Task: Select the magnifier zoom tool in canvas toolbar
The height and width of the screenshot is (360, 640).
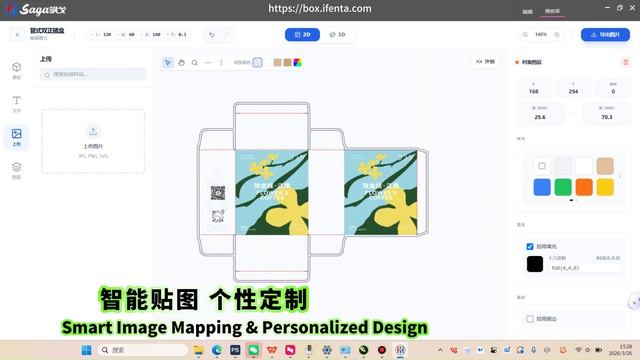Action: pos(195,62)
